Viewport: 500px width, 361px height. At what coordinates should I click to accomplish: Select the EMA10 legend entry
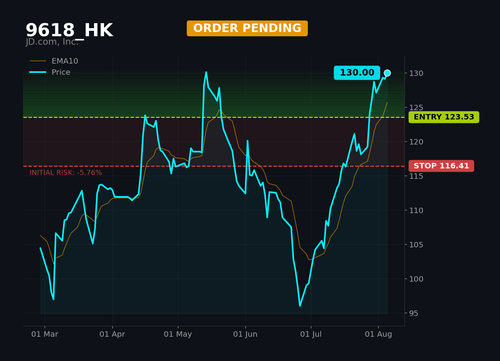(x=54, y=61)
